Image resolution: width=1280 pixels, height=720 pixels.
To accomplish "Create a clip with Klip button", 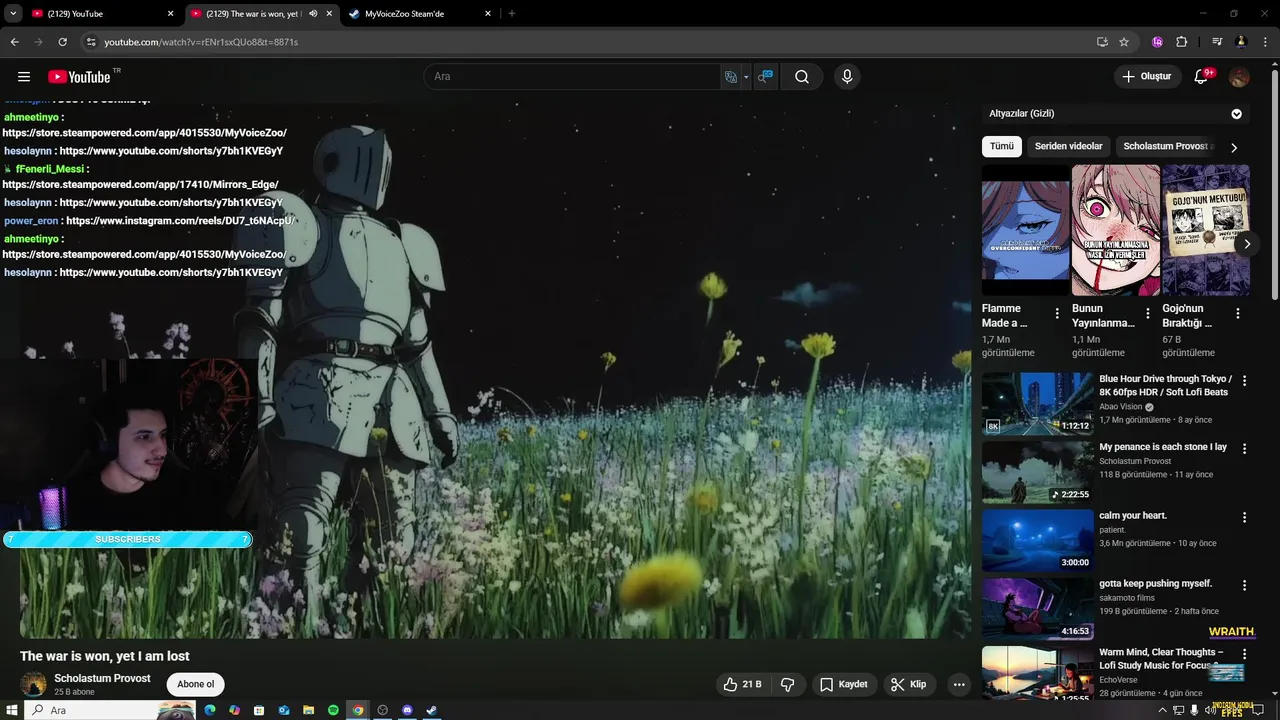I will (x=909, y=685).
